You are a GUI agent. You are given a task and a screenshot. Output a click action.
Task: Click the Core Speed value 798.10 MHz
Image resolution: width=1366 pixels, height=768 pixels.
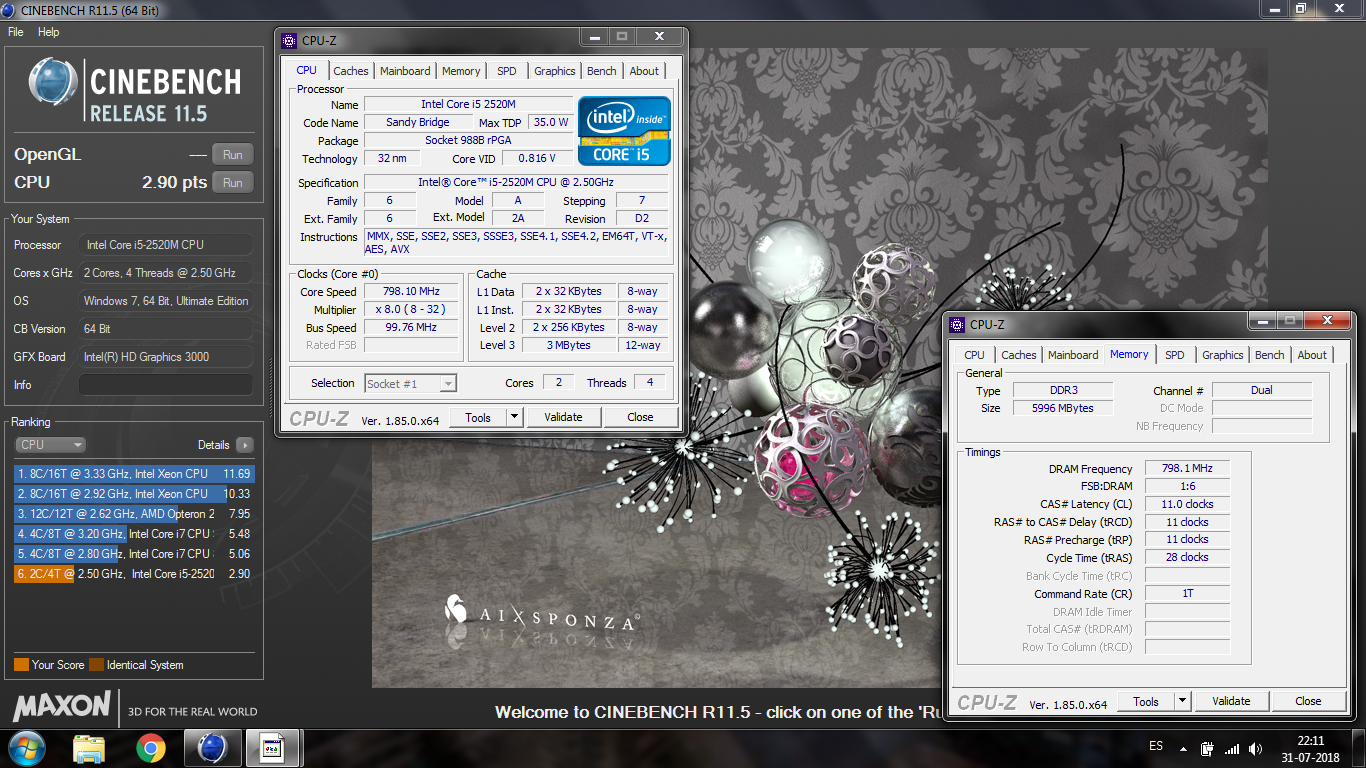pyautogui.click(x=411, y=292)
